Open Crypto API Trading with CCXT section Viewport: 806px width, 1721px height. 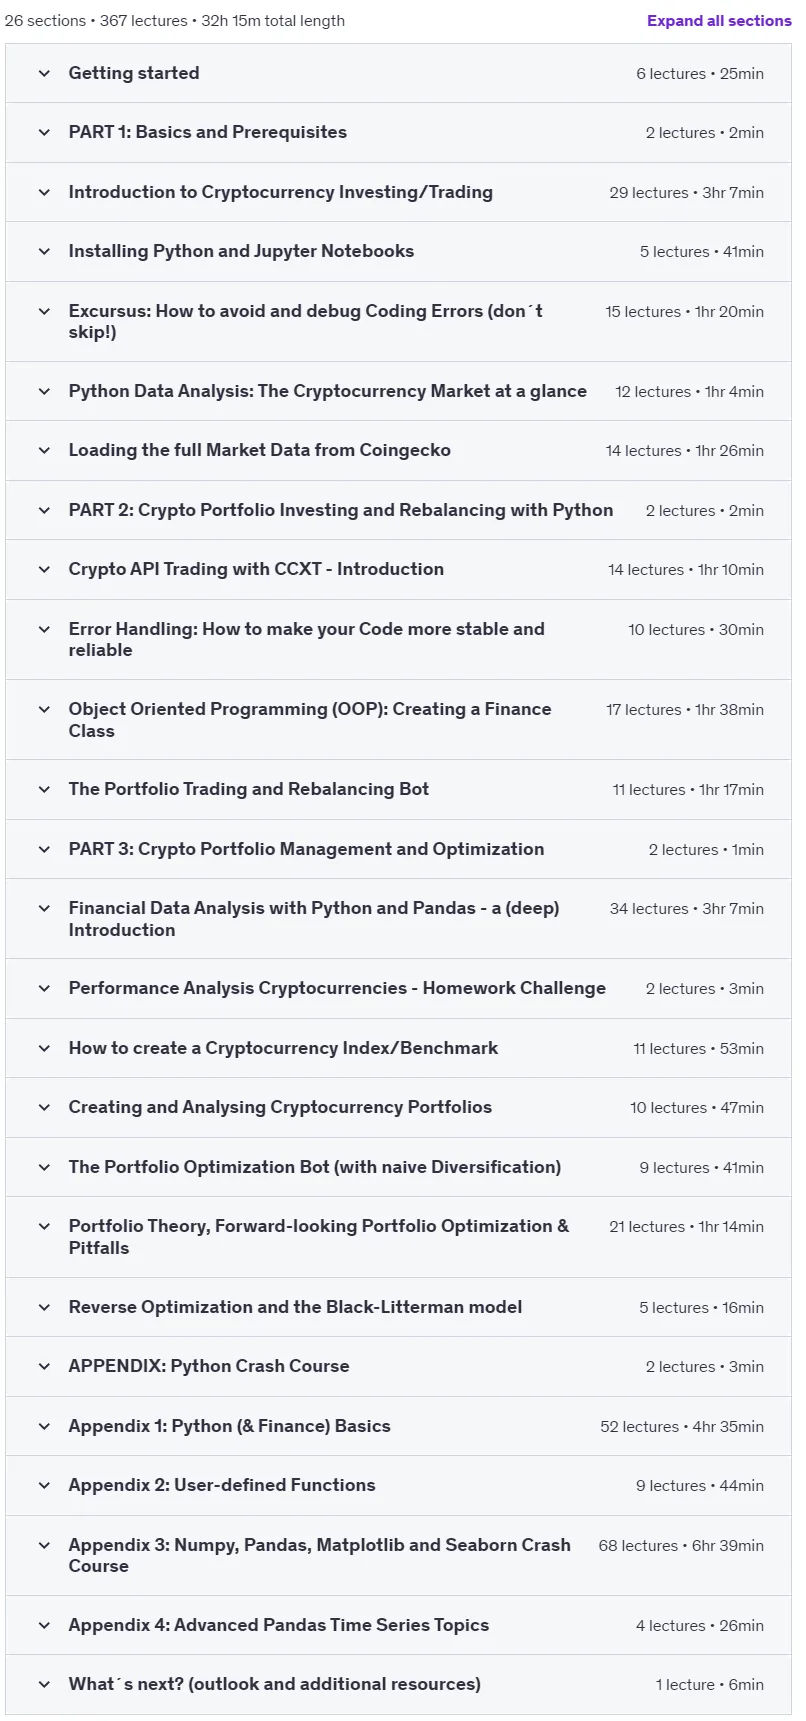pos(256,569)
